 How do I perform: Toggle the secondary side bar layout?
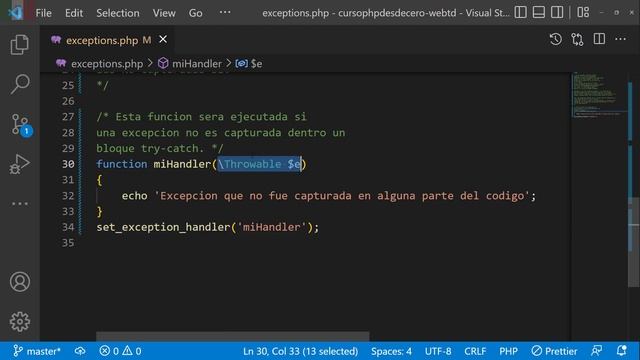click(x=557, y=12)
